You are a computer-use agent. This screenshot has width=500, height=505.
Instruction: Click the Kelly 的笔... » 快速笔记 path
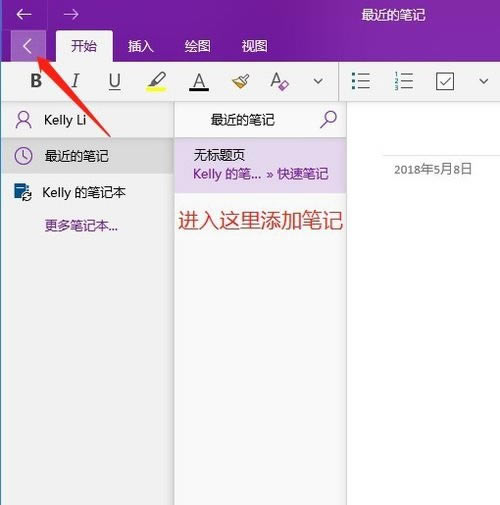tap(261, 174)
